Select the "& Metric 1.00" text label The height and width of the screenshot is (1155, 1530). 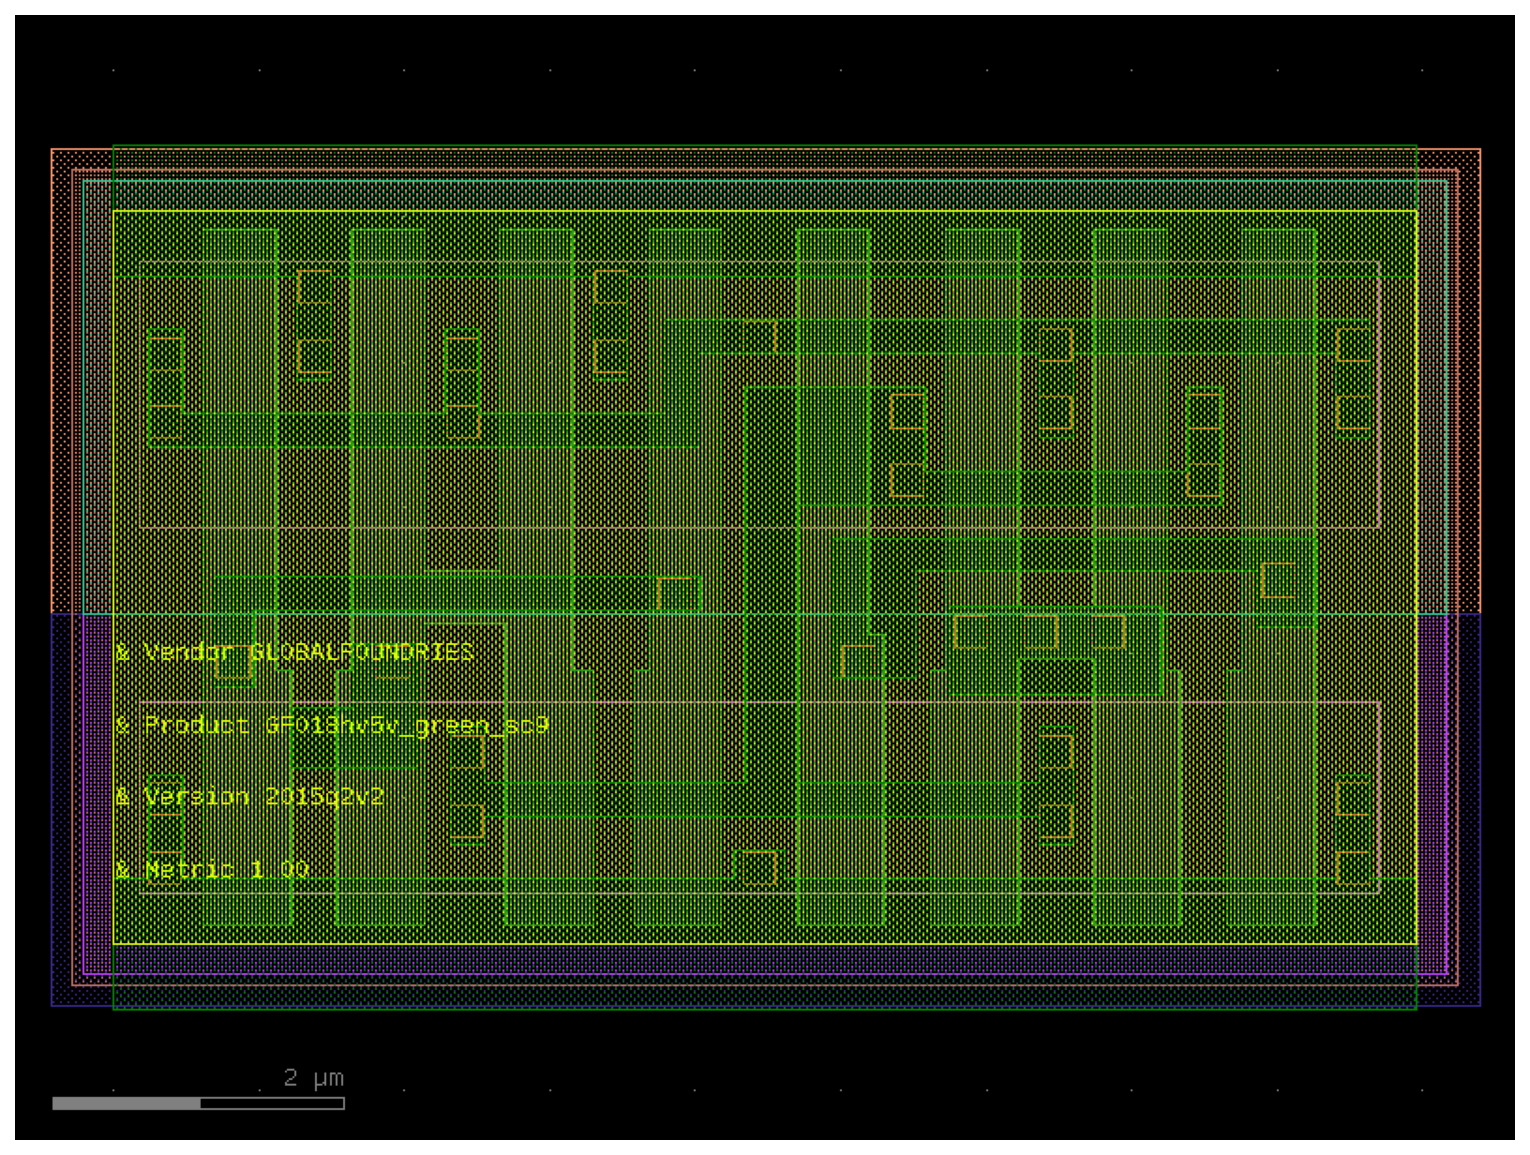point(212,869)
